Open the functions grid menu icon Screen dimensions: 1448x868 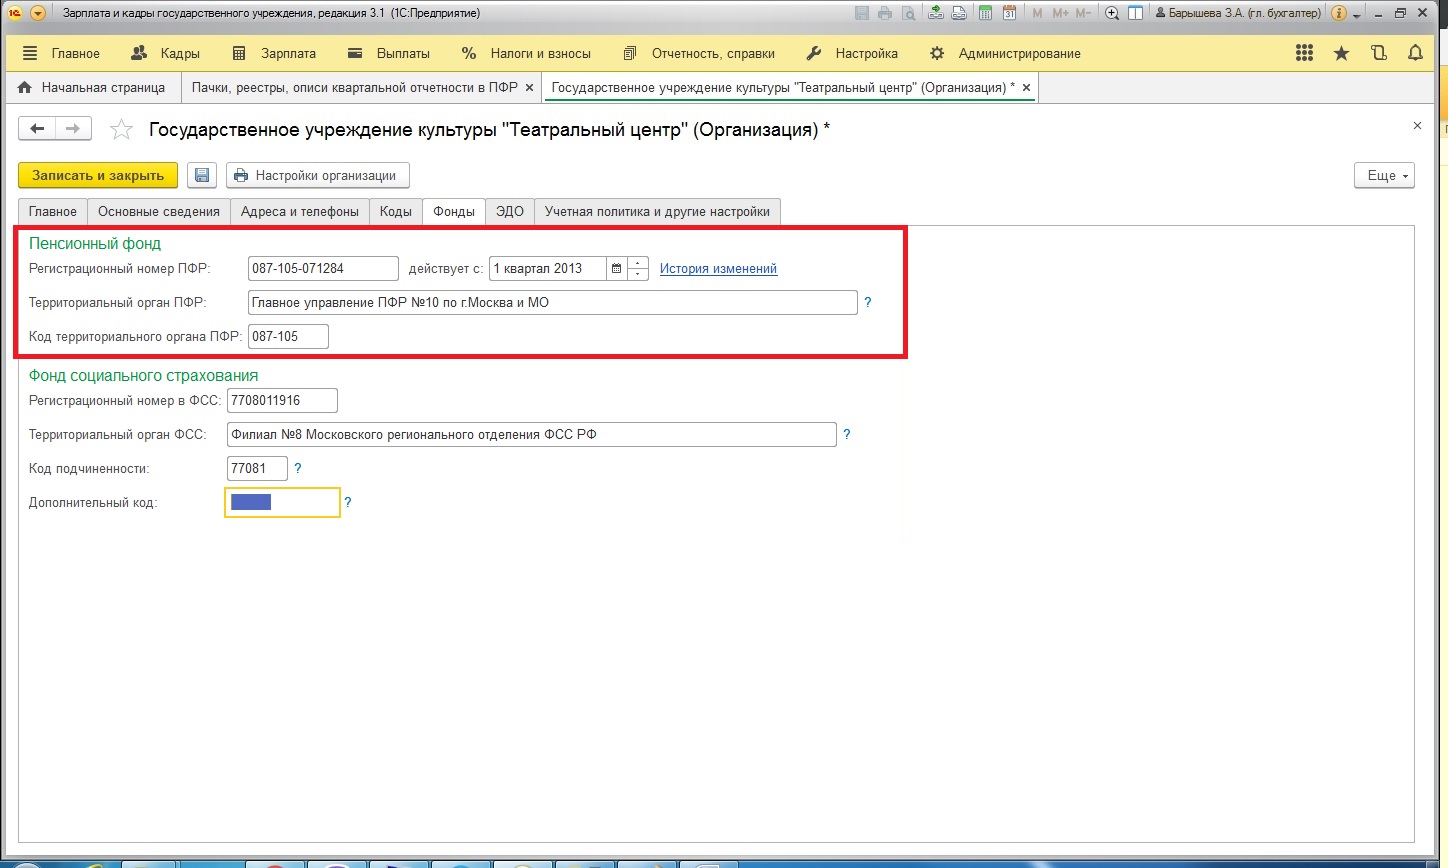tap(1304, 53)
